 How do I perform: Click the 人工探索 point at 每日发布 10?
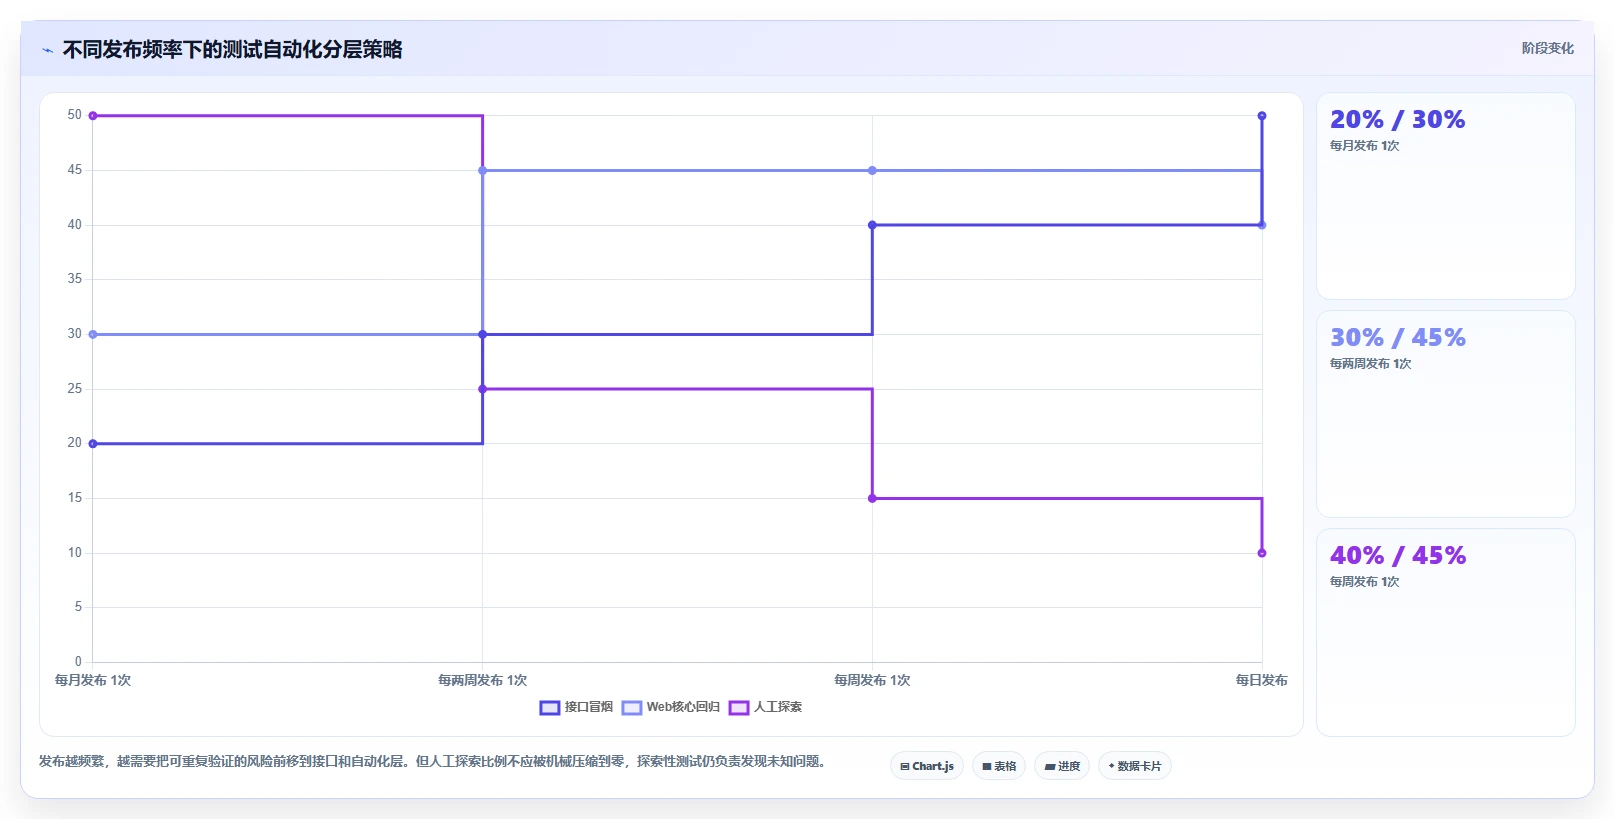[x=1262, y=553]
